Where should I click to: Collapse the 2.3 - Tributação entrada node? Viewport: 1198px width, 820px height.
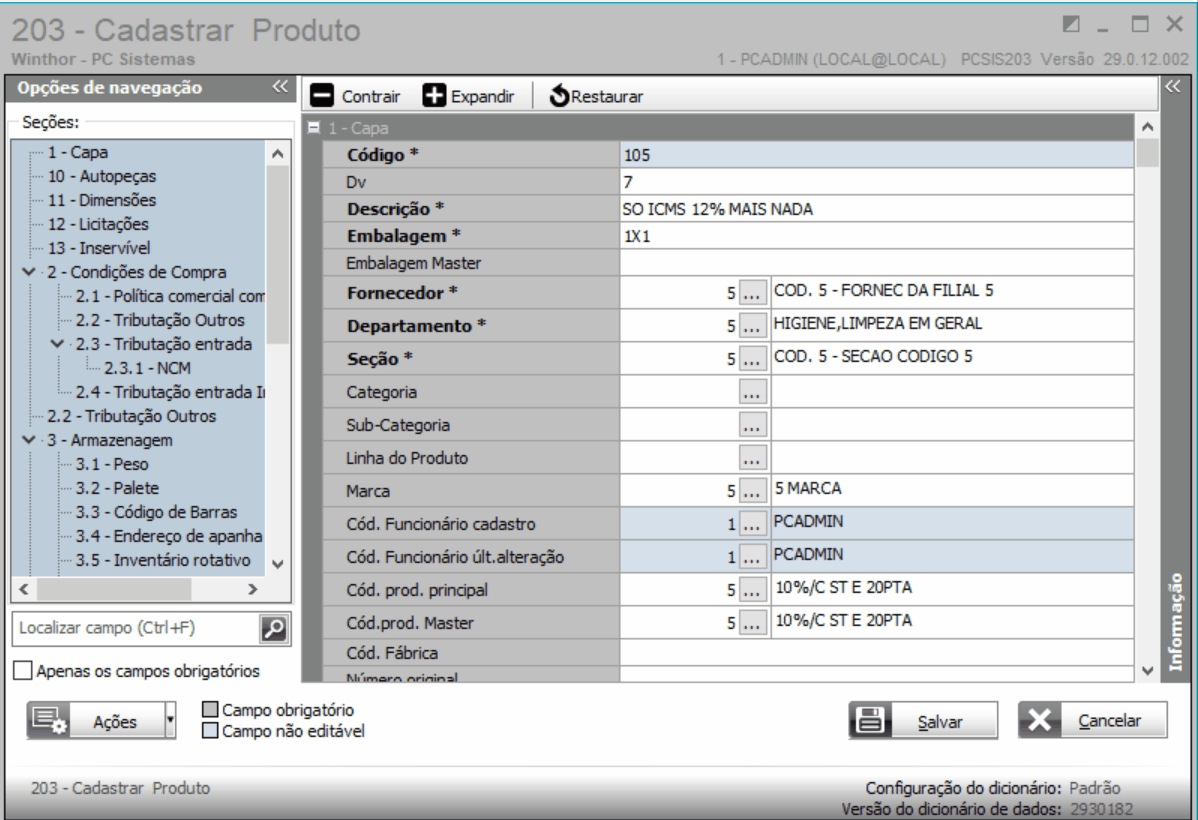[x=57, y=344]
